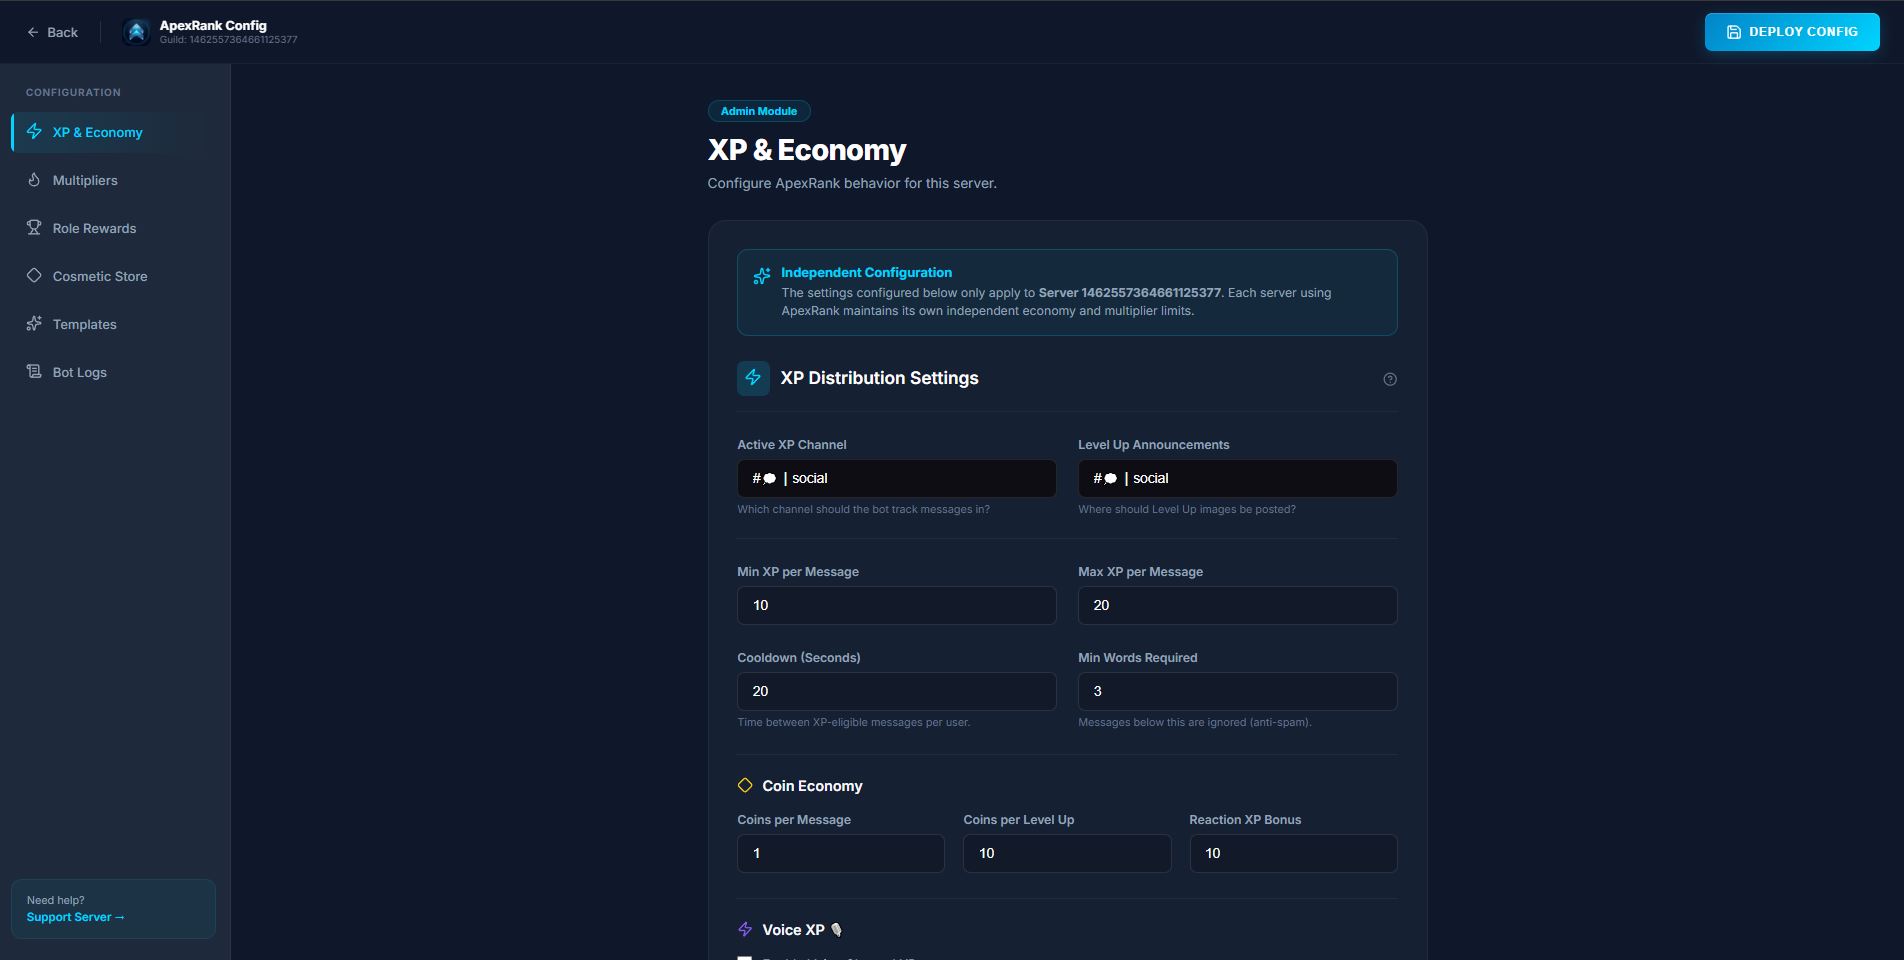Screen dimensions: 1904x960
Task: Click the sparkles icon for Templates
Action: coord(34,324)
